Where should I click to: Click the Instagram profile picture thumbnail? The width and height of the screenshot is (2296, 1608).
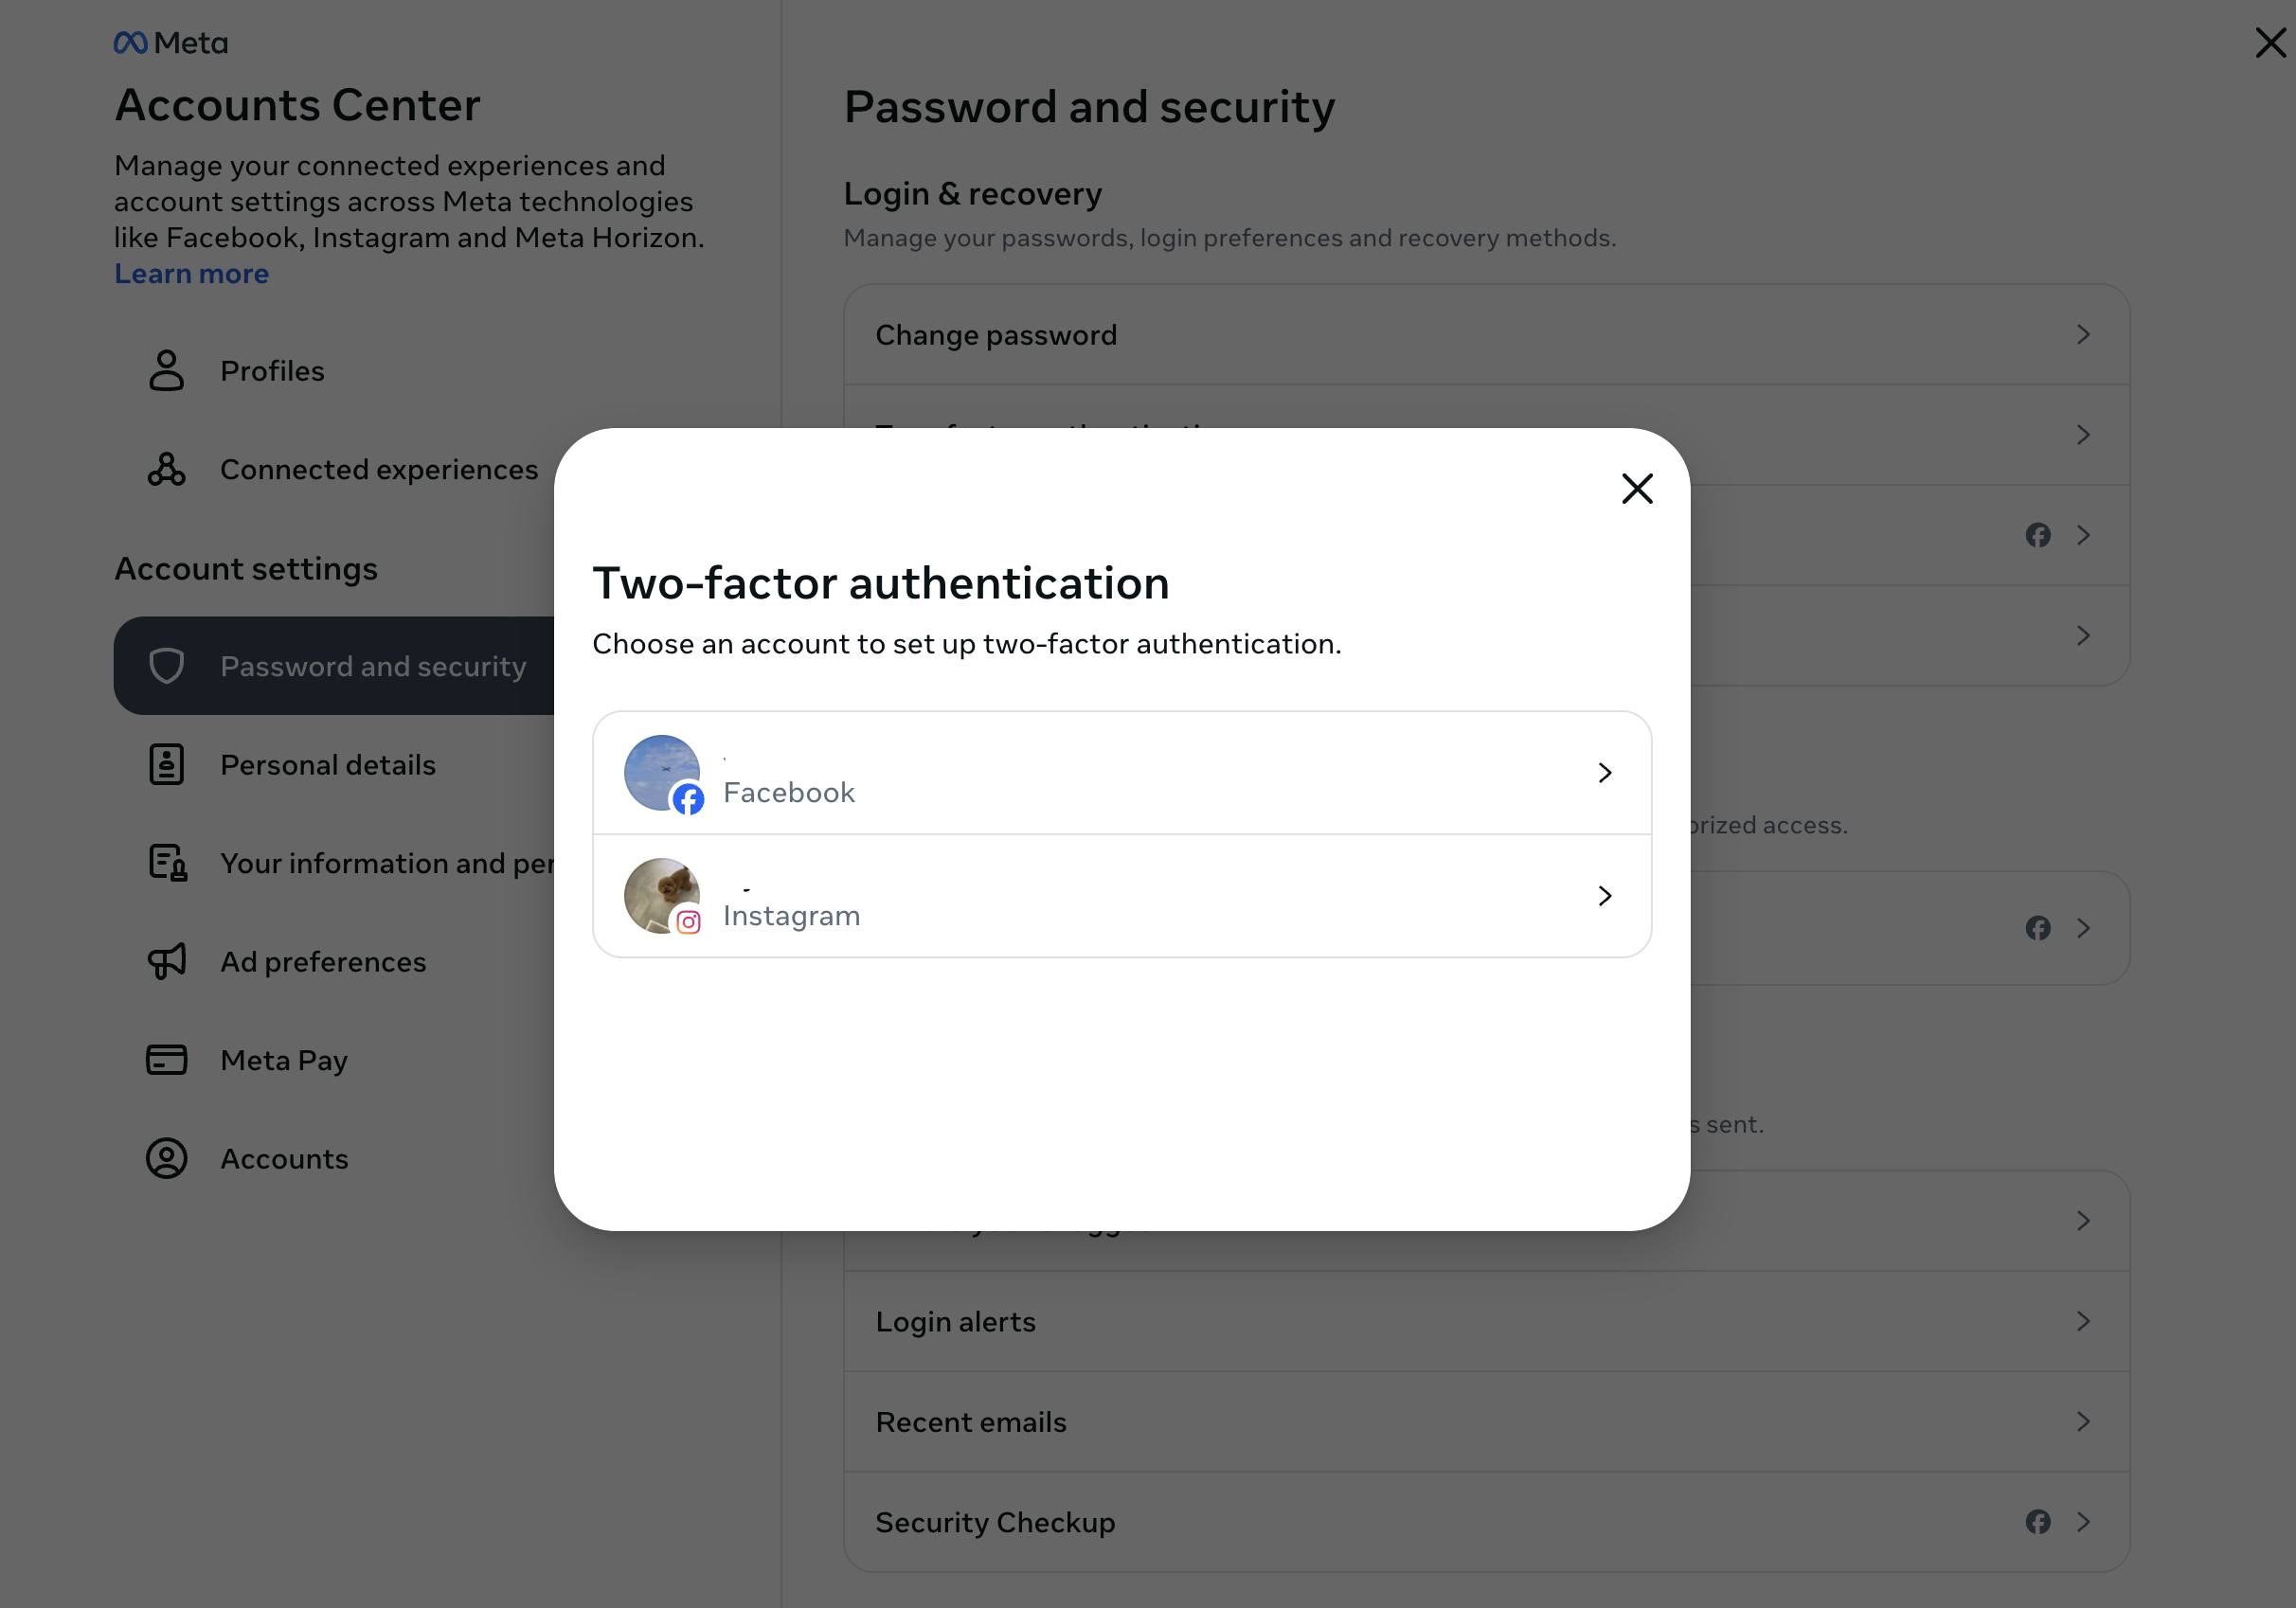pyautogui.click(x=662, y=896)
